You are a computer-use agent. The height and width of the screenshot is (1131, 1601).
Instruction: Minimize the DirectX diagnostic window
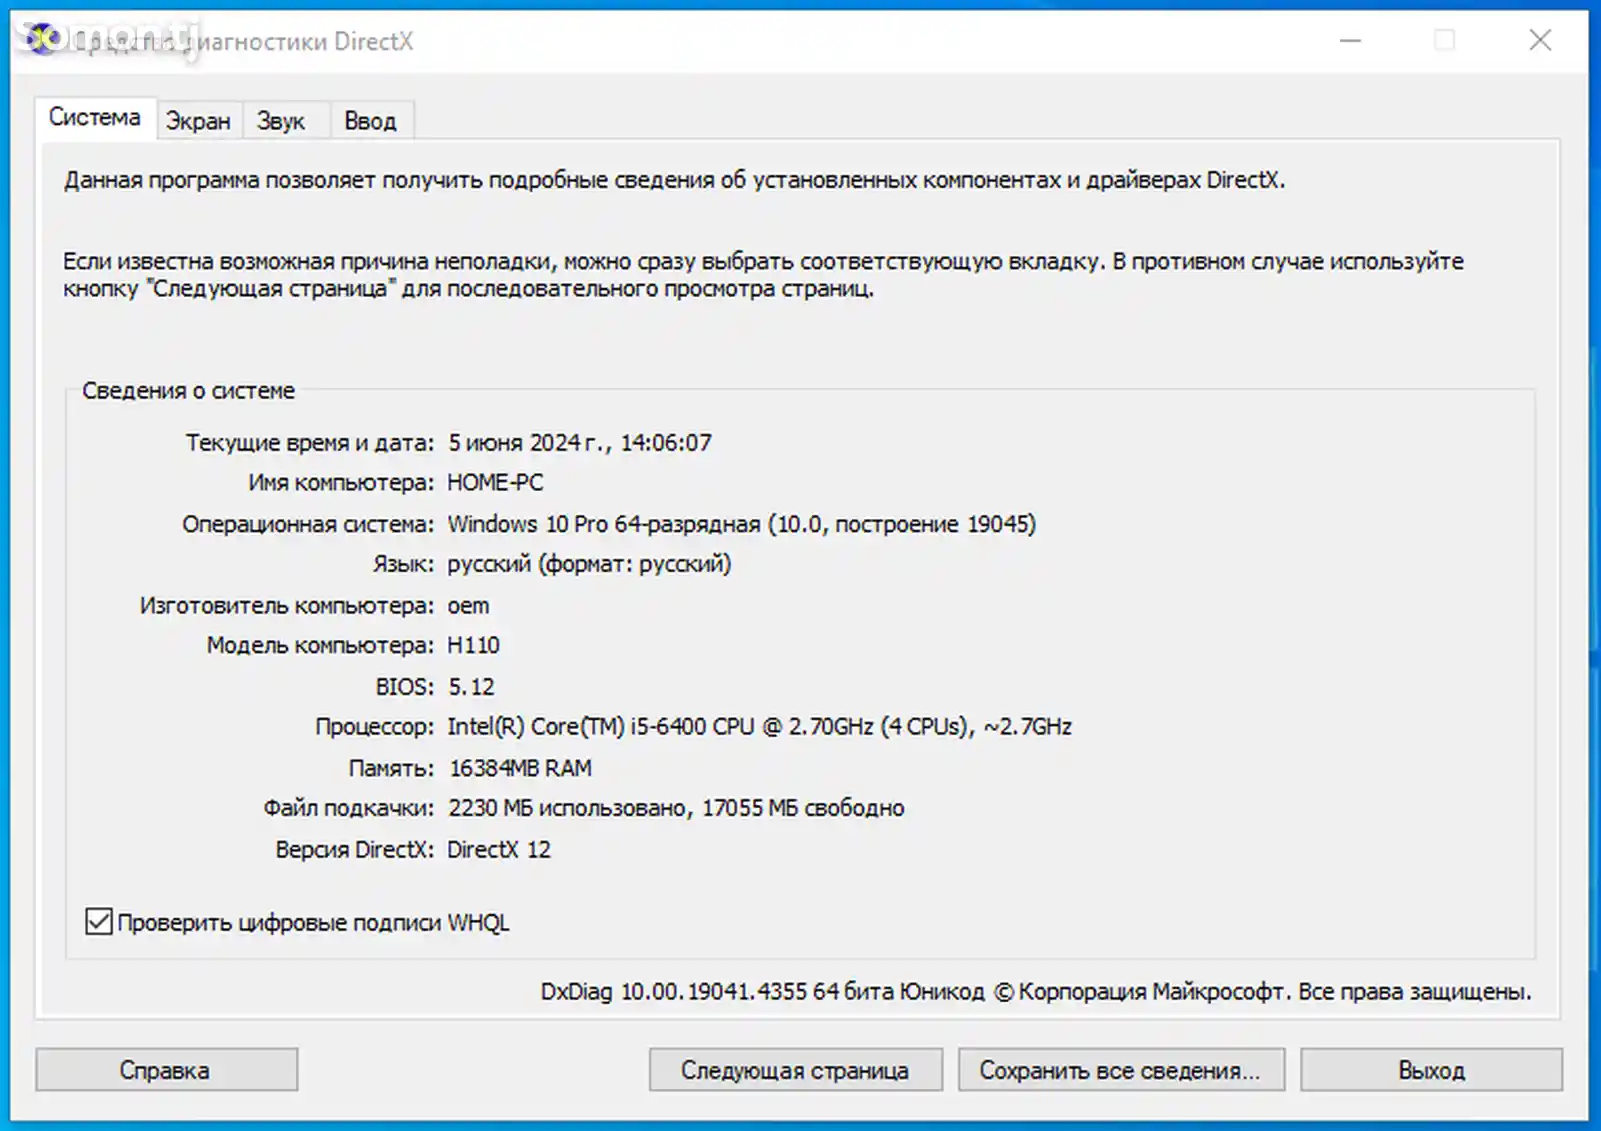pos(1351,40)
